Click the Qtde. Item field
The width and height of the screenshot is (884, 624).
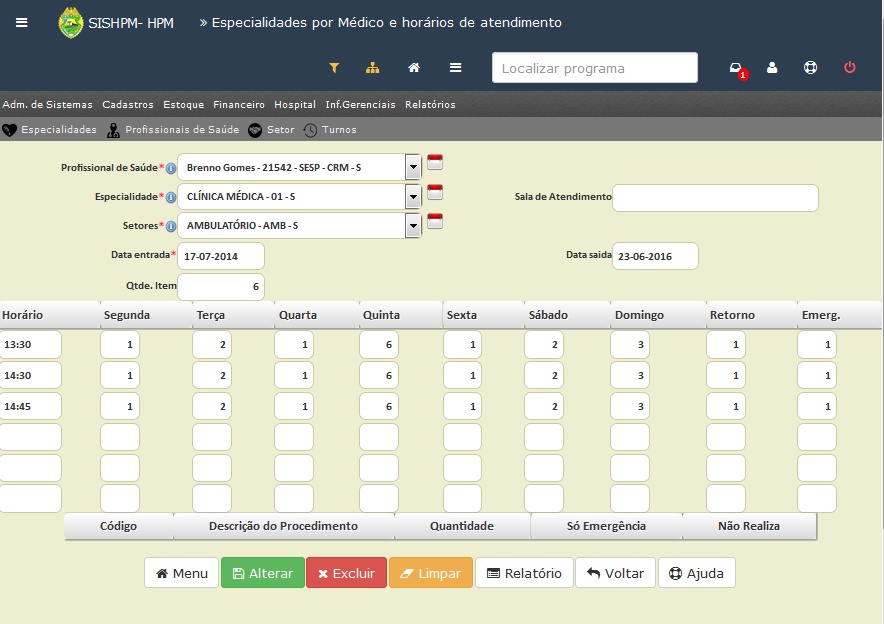[x=221, y=286]
